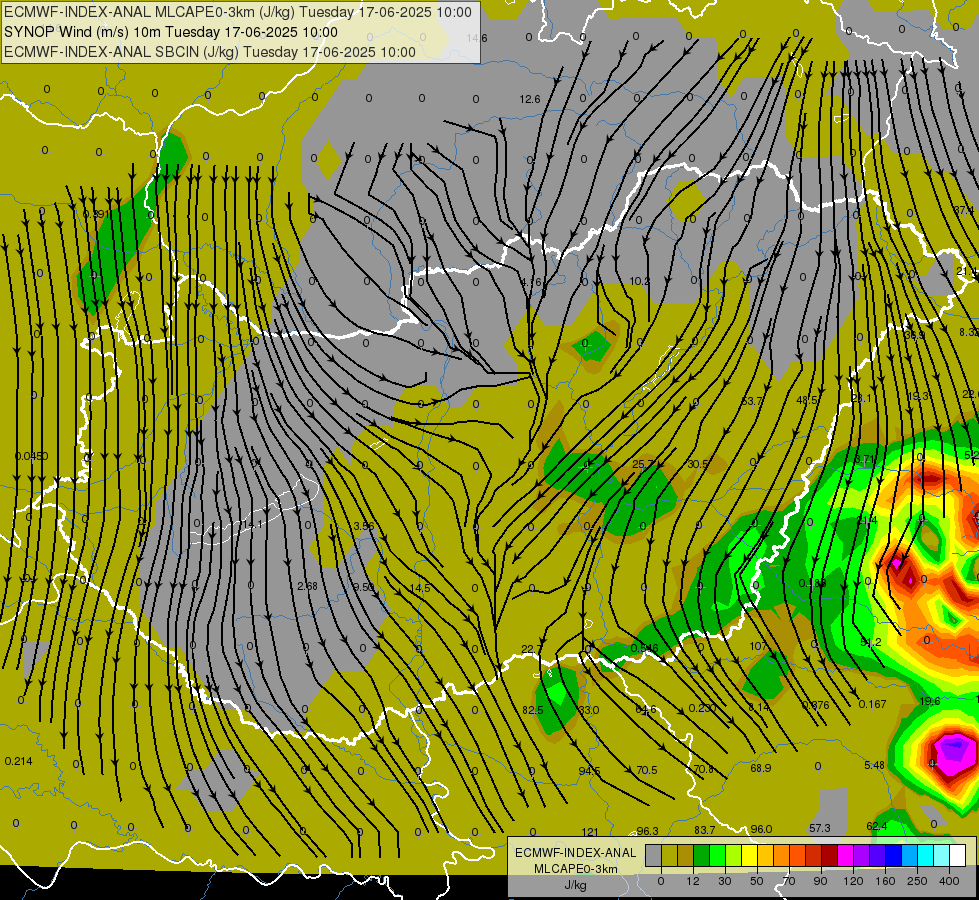Click the legend tick label 400

pos(949,881)
